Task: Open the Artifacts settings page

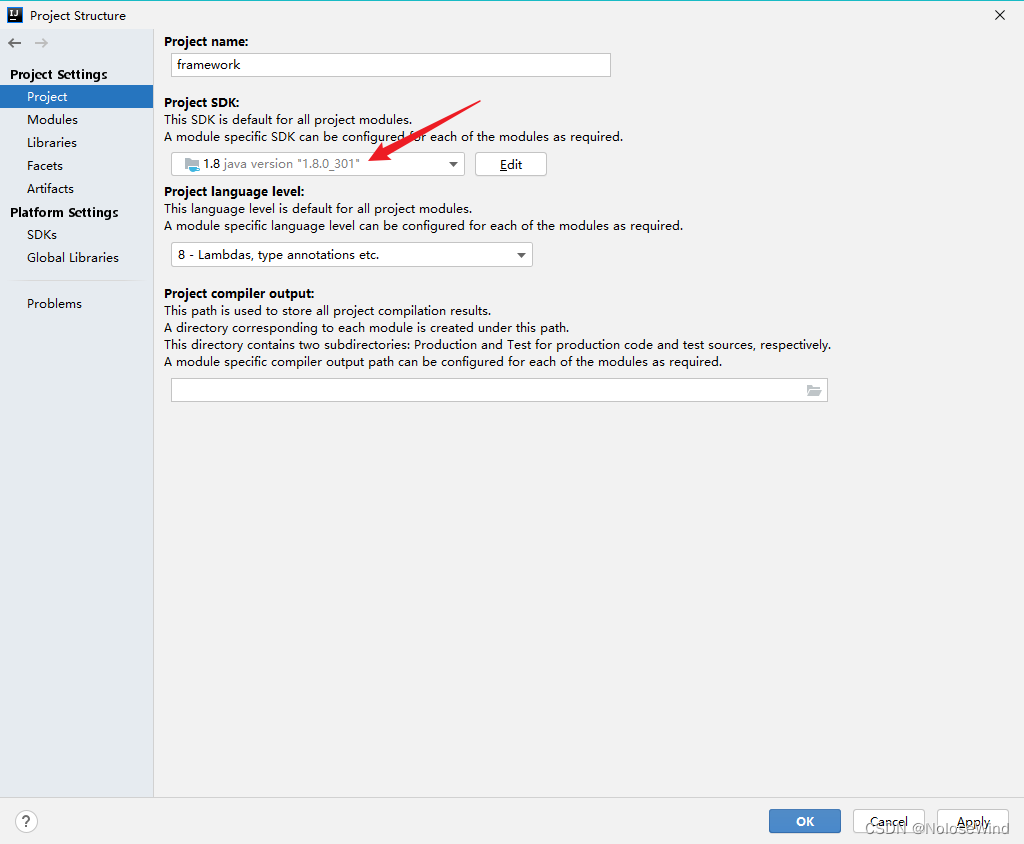Action: [x=50, y=188]
